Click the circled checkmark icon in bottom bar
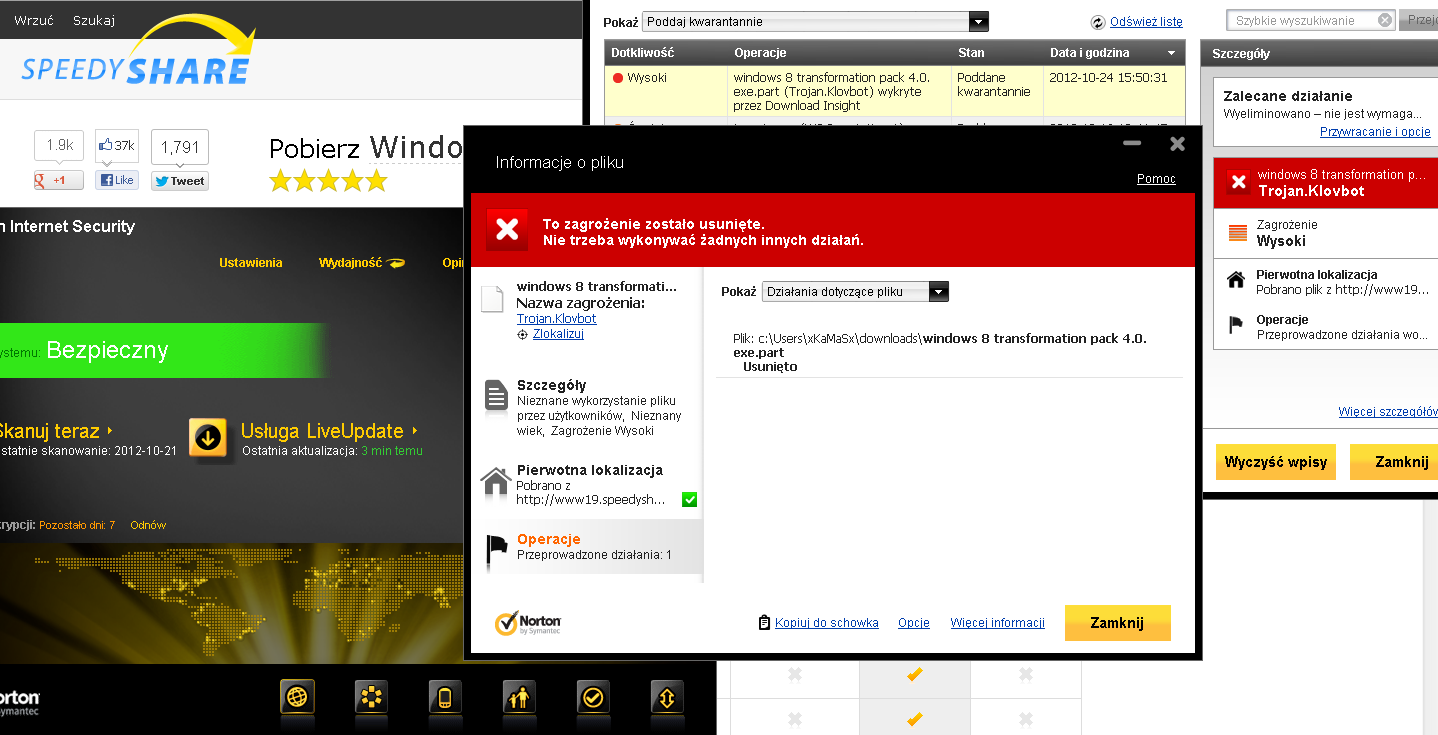Image resolution: width=1438 pixels, height=735 pixels. 593,697
